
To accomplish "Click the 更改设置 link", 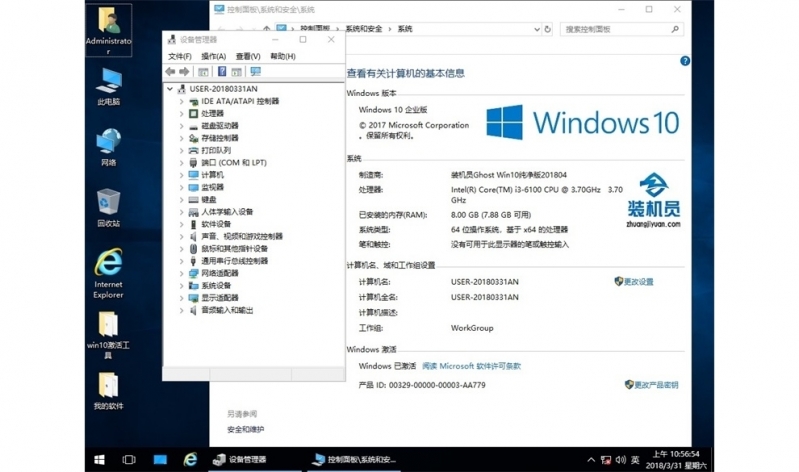I will (638, 282).
